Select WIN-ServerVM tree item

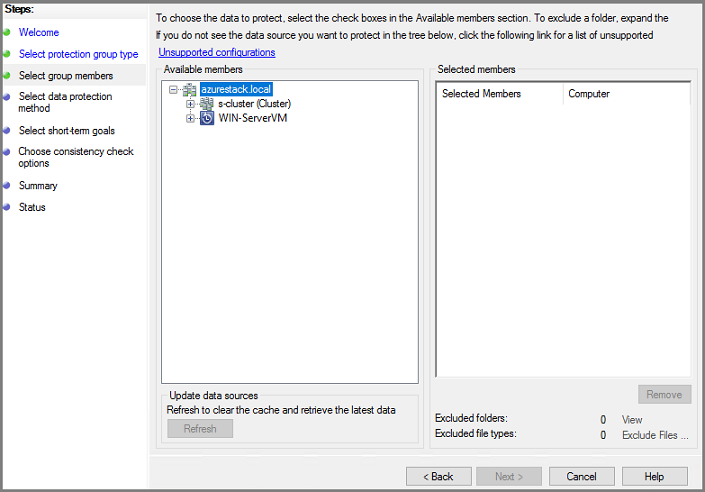253,118
